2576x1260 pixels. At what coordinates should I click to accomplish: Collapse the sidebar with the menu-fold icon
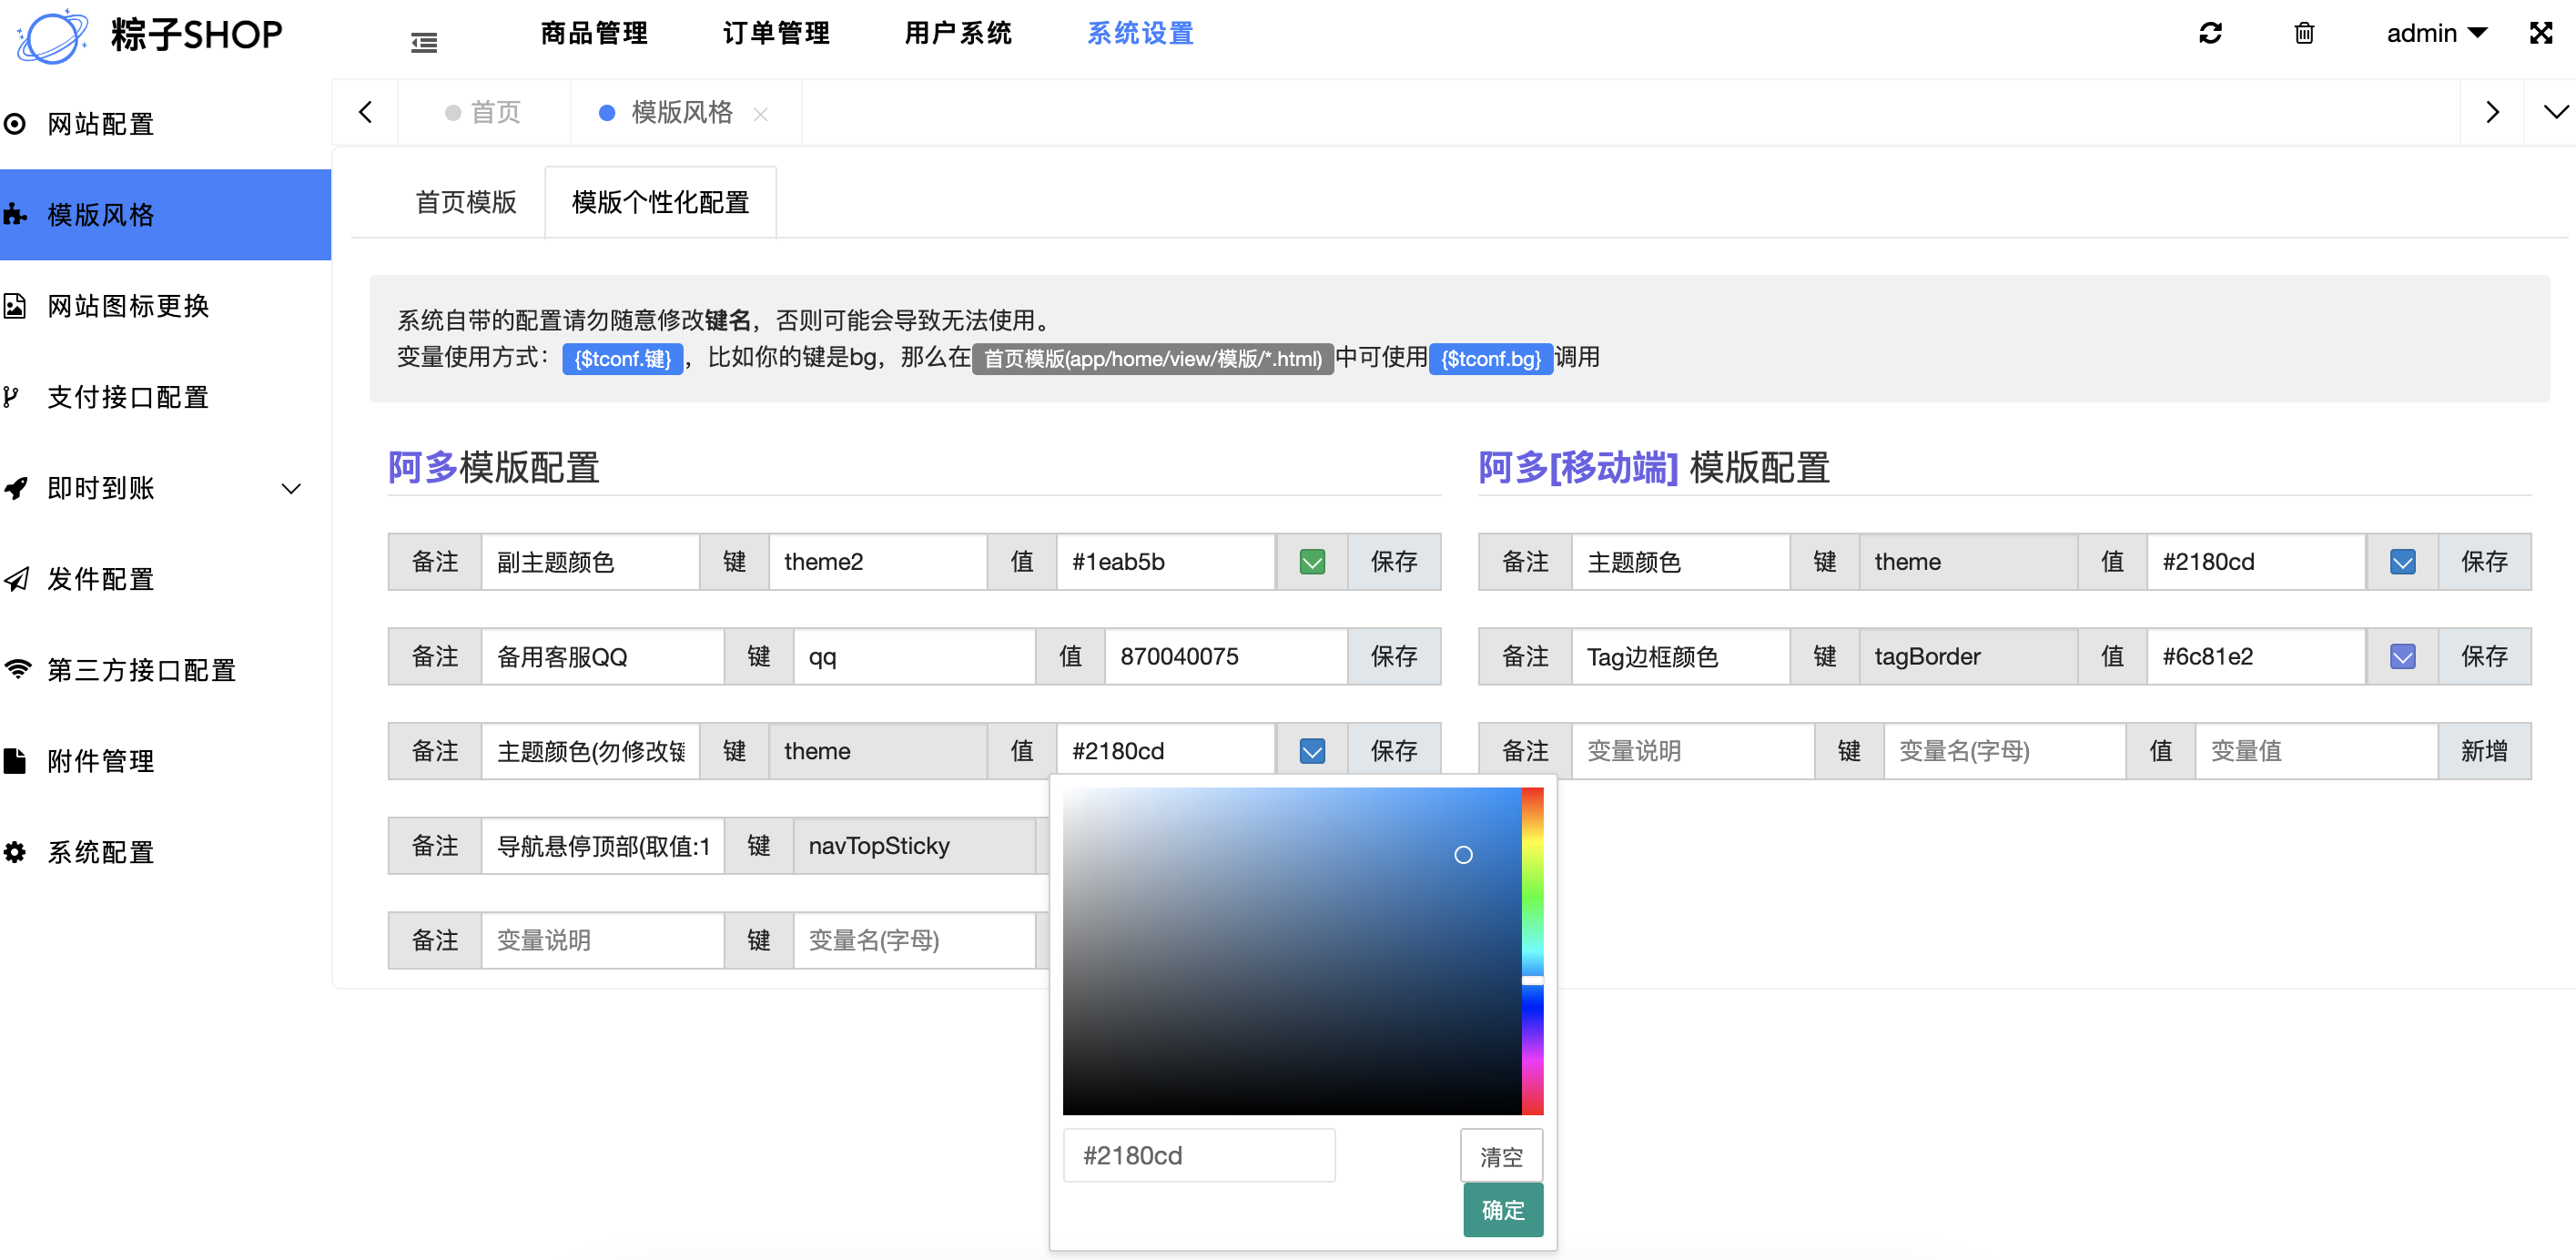pos(424,42)
